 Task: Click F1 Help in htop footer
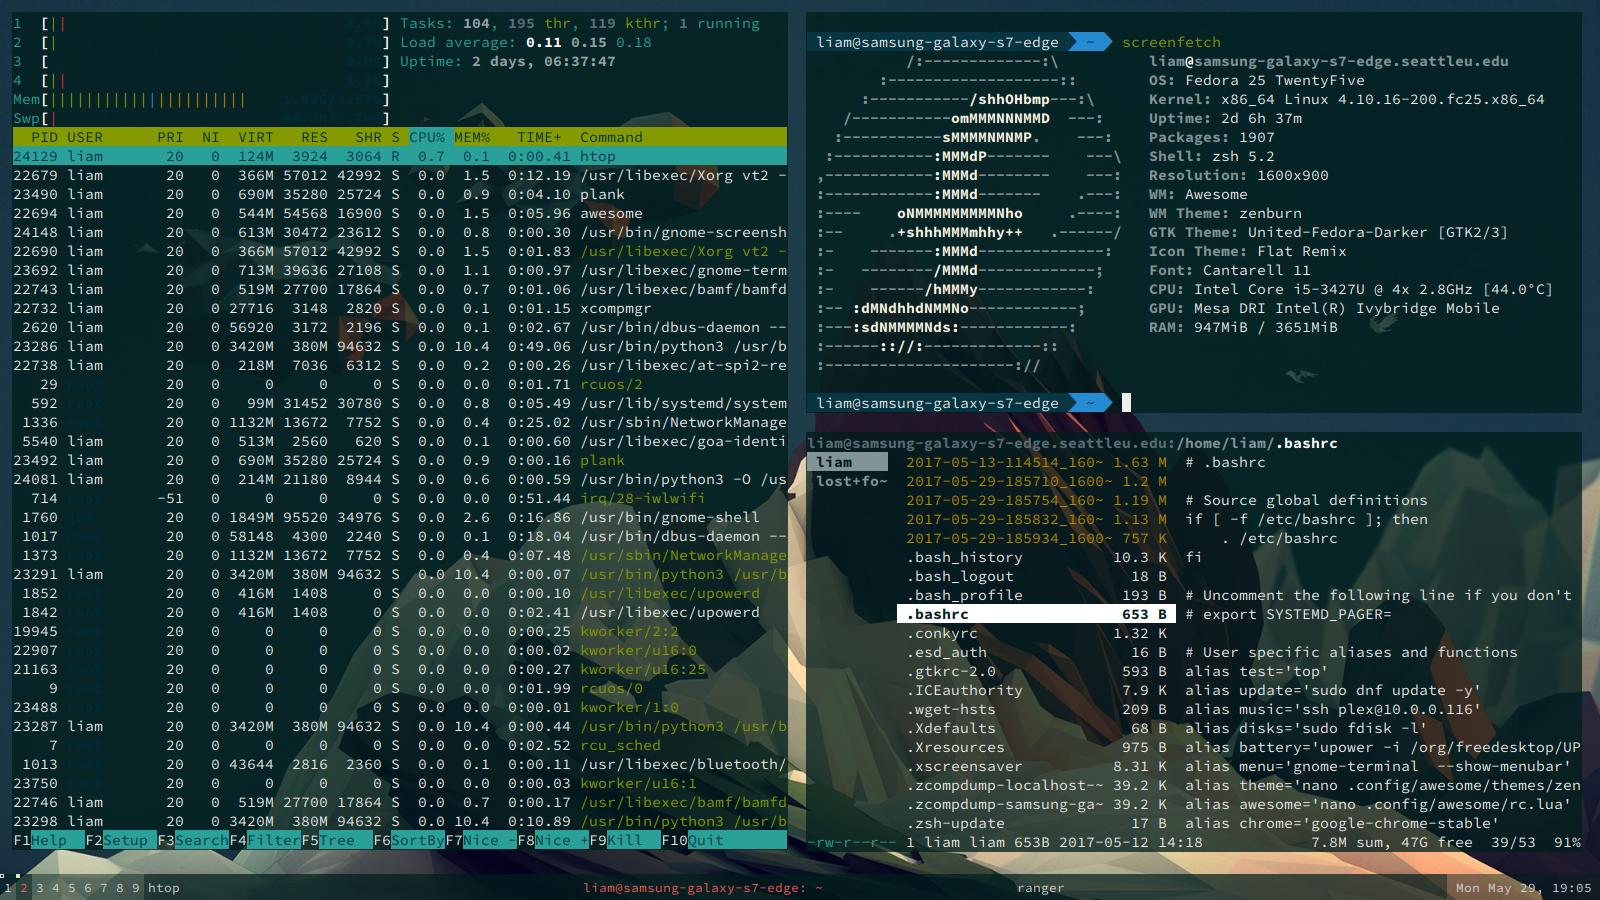coord(49,840)
